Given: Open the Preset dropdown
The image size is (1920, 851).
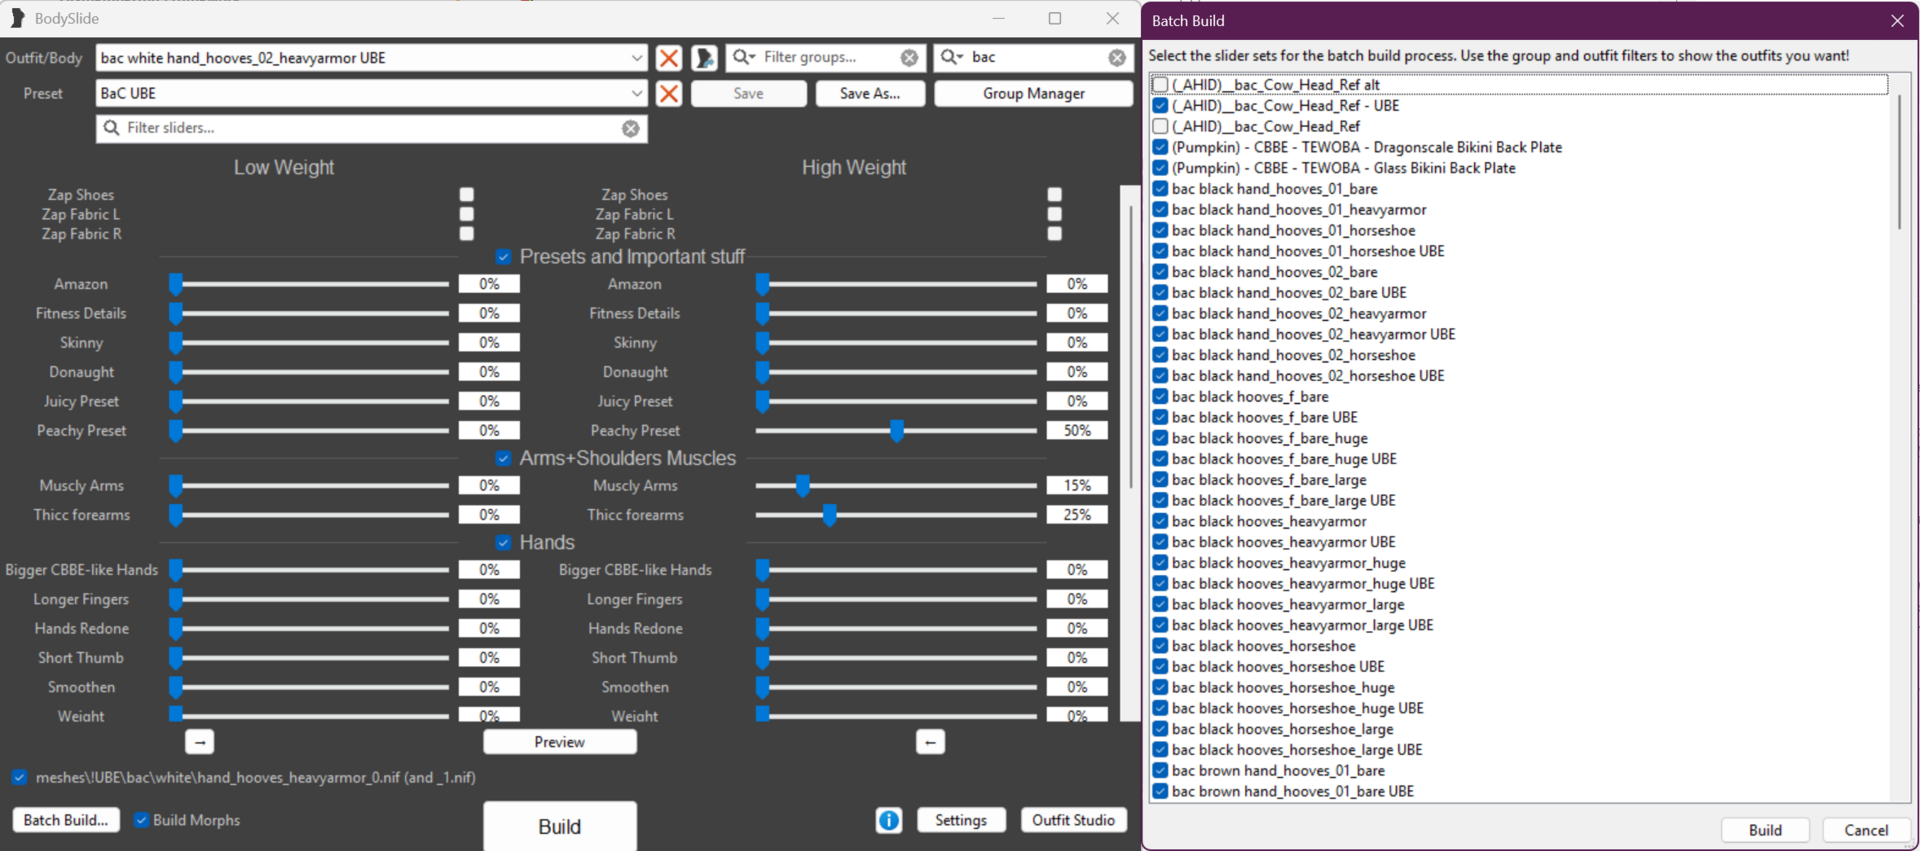Looking at the screenshot, I should pyautogui.click(x=636, y=93).
